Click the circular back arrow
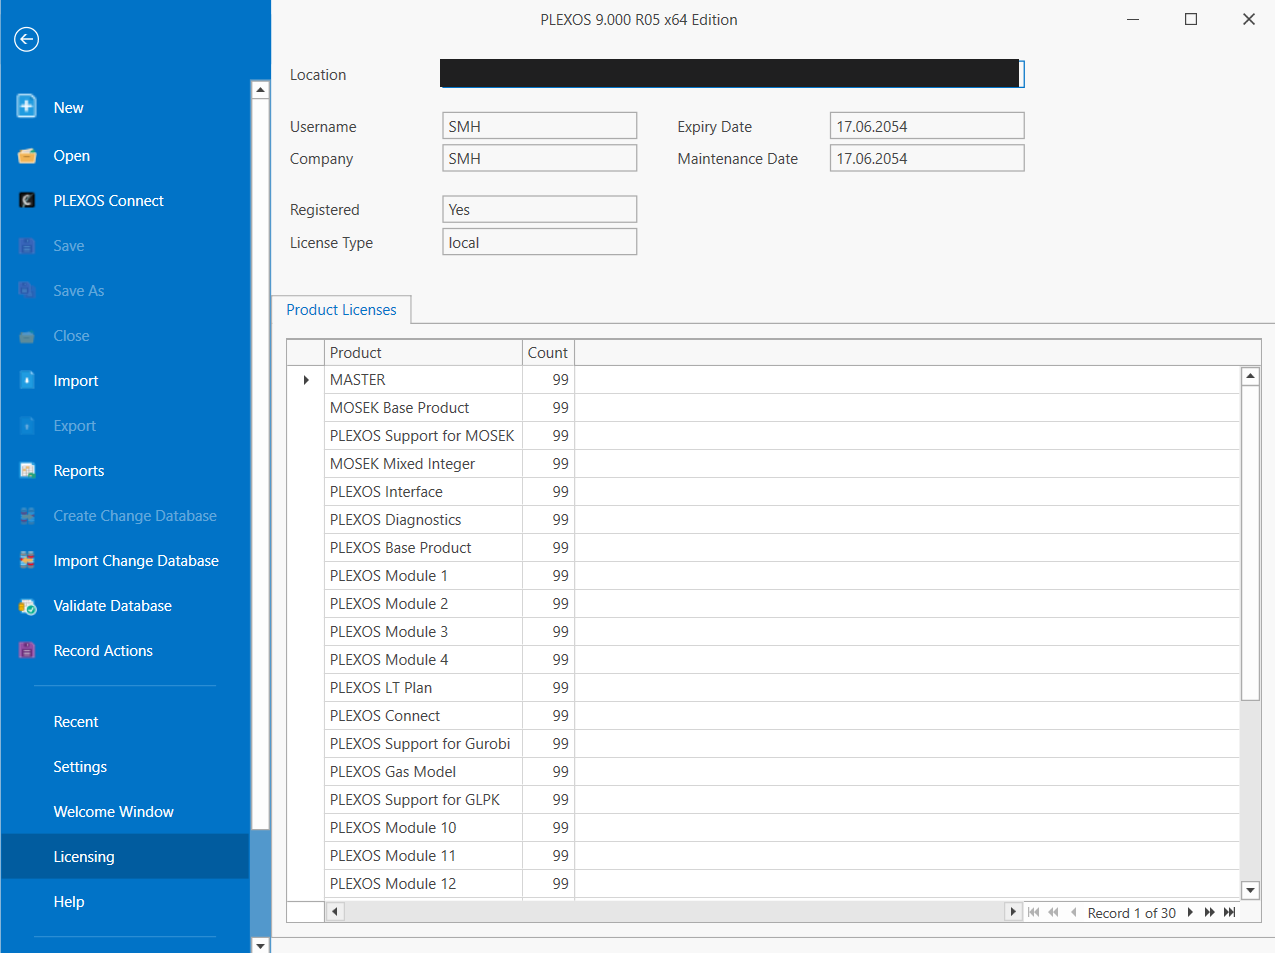The image size is (1275, 953). pos(26,39)
